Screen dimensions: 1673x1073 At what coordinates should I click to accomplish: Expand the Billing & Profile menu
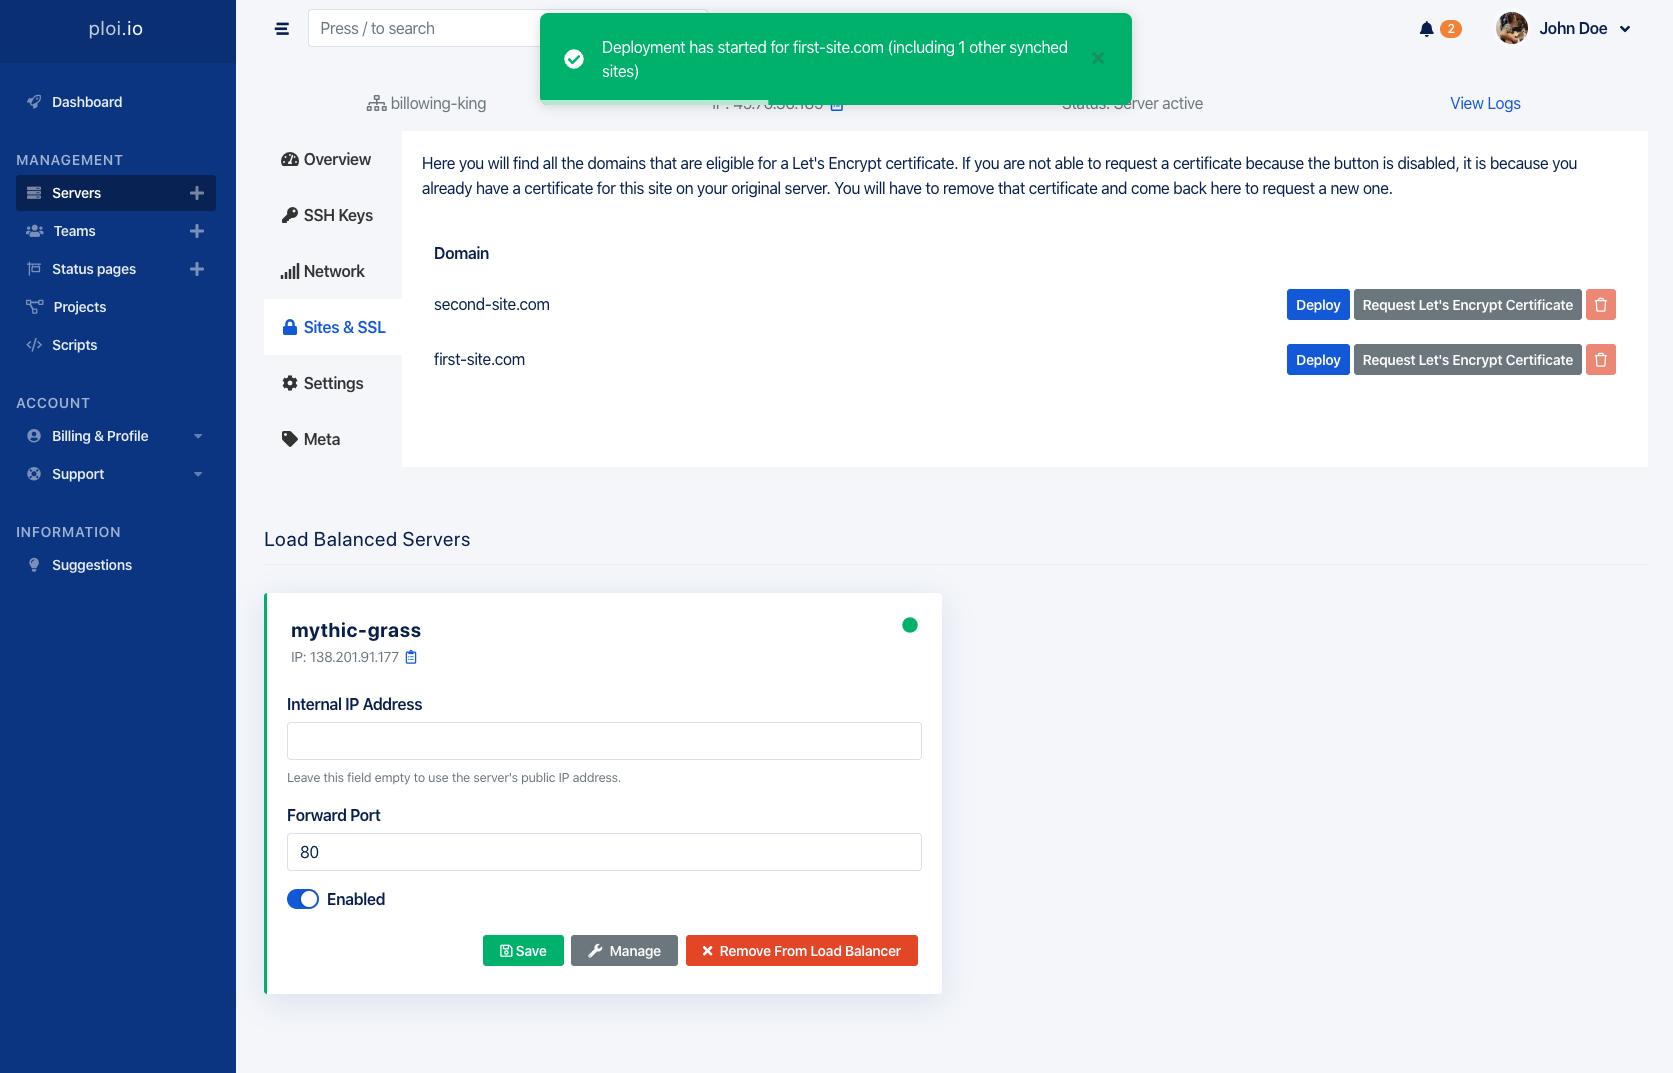tap(116, 436)
